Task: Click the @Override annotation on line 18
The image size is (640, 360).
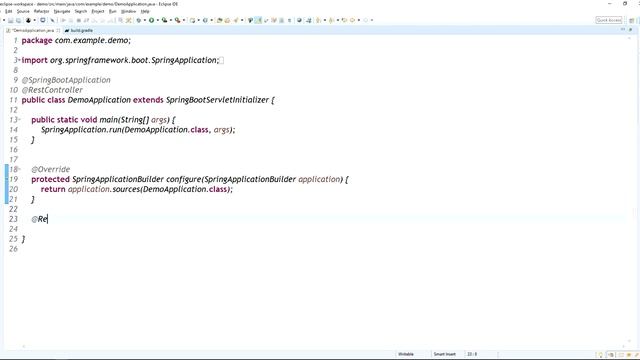Action: [51, 169]
